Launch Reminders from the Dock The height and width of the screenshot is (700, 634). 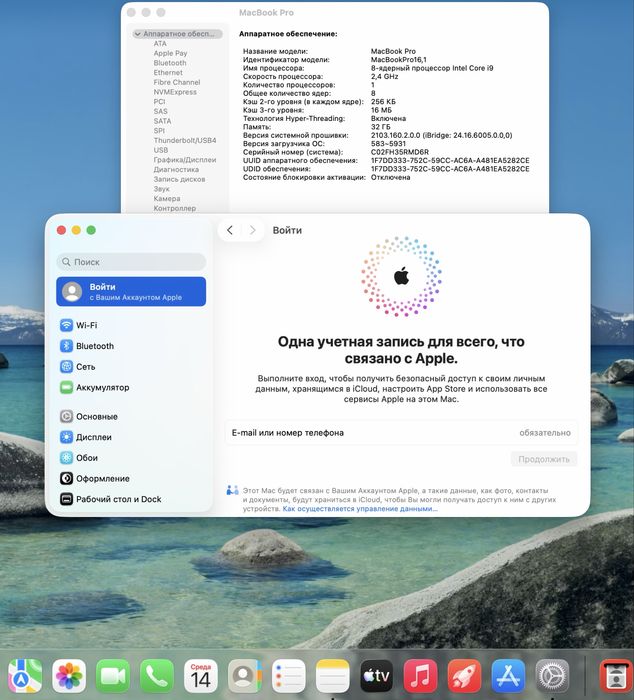289,676
